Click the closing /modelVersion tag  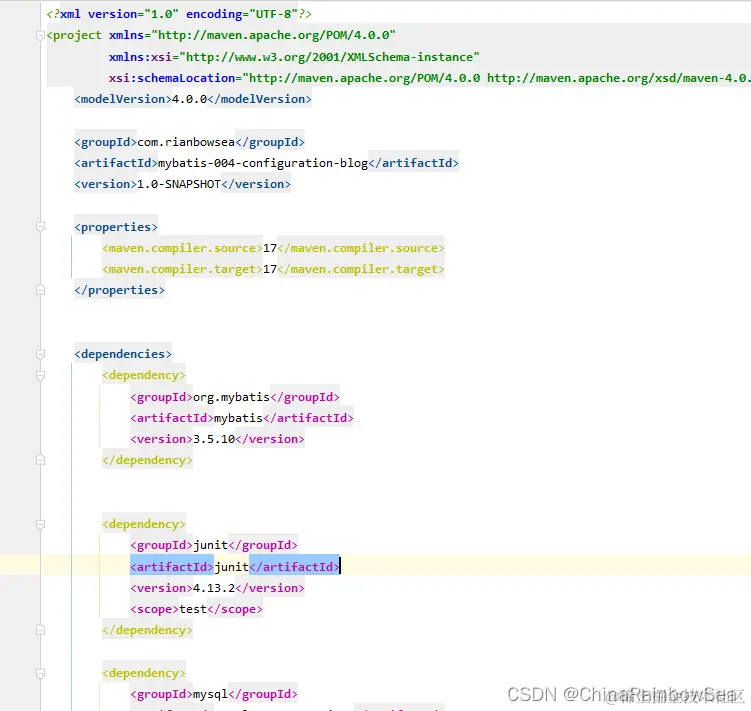click(x=260, y=99)
